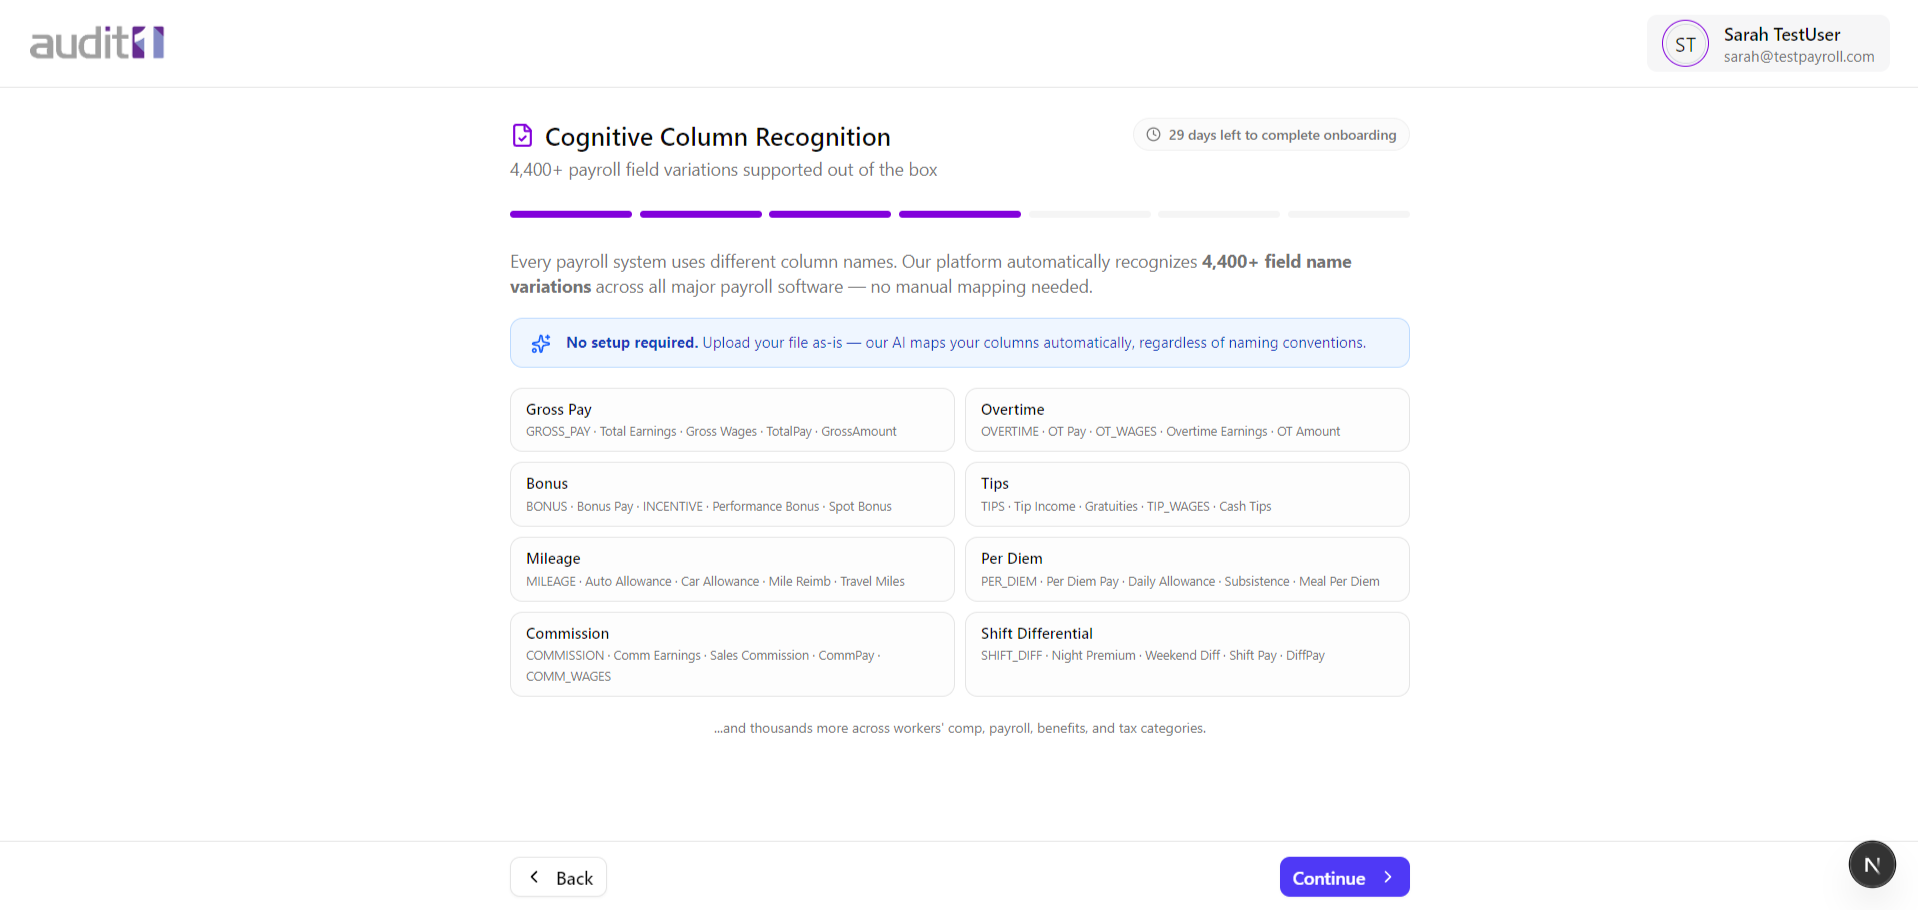This screenshot has height=910, width=1918.
Task: Click the chevron arrow inside the Continue button
Action: (x=1387, y=877)
